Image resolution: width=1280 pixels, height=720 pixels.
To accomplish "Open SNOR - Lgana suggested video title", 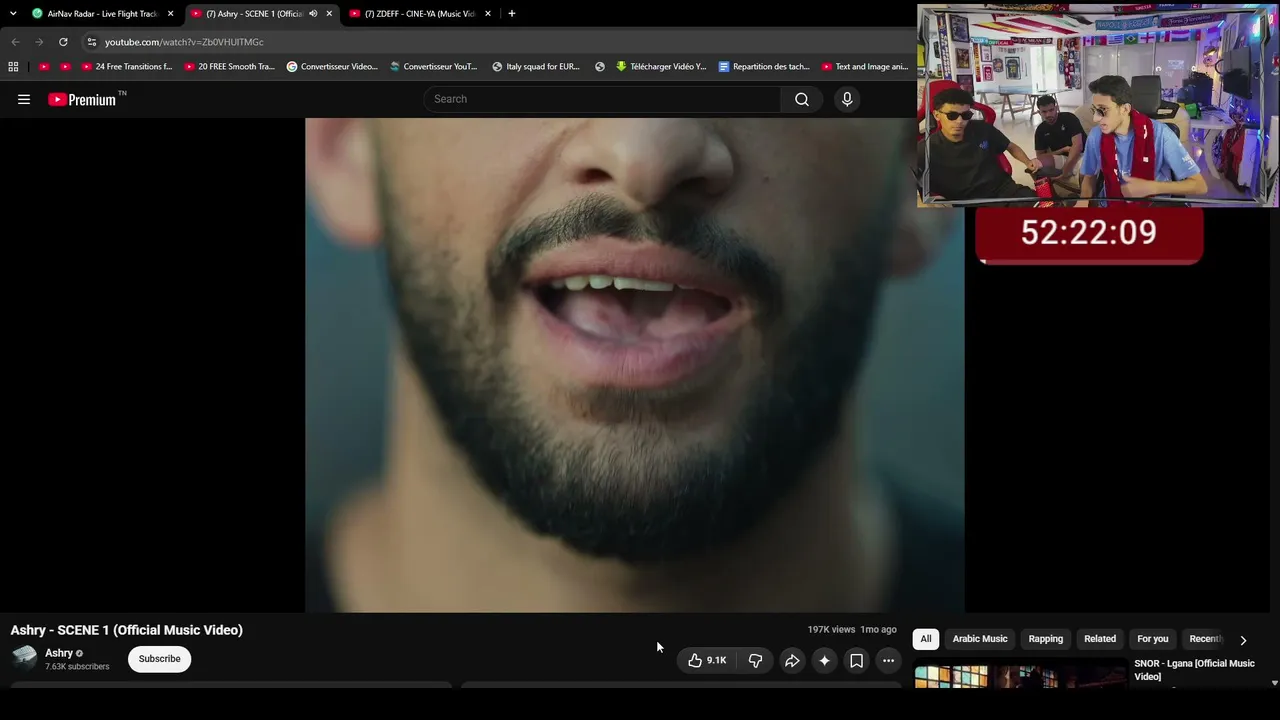I will click(1194, 670).
